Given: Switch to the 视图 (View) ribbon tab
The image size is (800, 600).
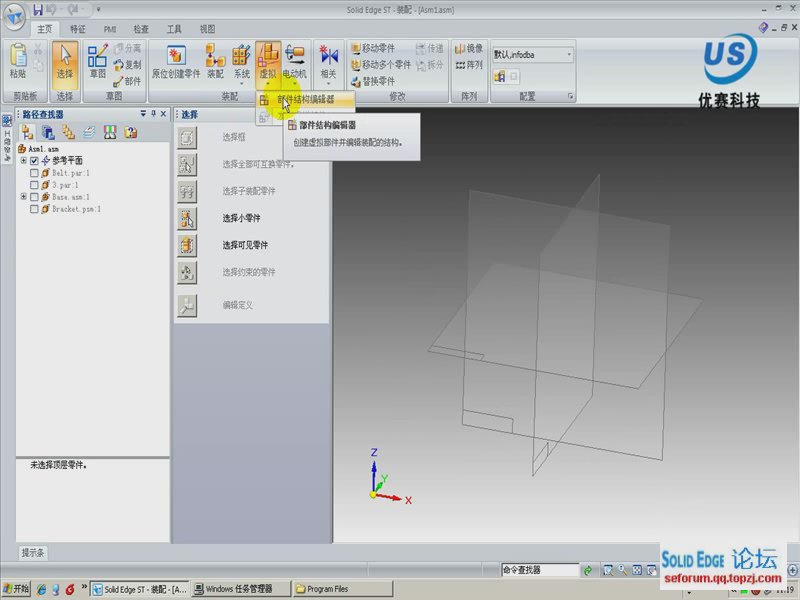Looking at the screenshot, I should [x=207, y=29].
